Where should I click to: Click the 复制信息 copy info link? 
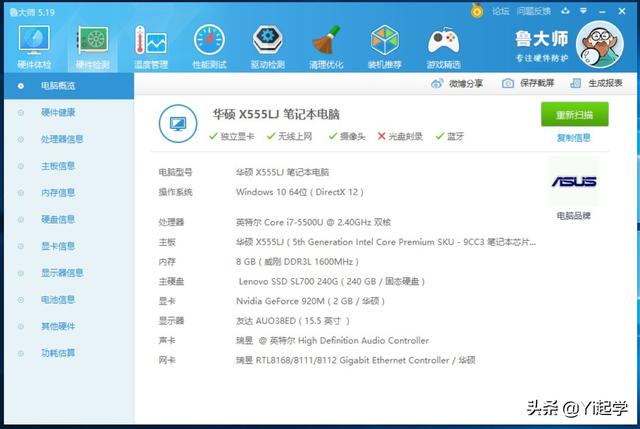click(574, 138)
